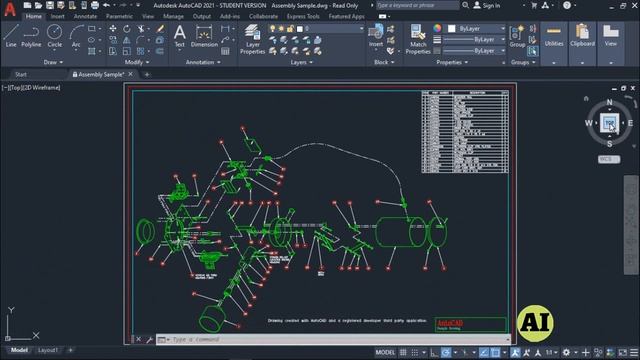Open the AutoCAD application menu logo
640x360 pixels.
[x=10, y=9]
